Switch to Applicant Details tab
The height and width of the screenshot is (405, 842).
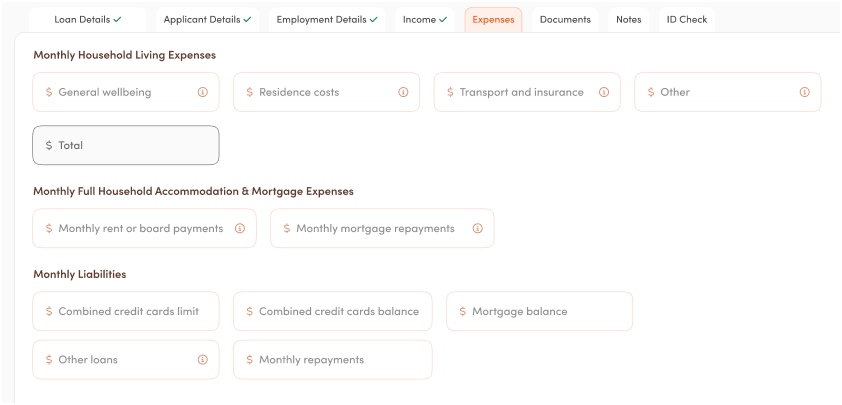[207, 19]
